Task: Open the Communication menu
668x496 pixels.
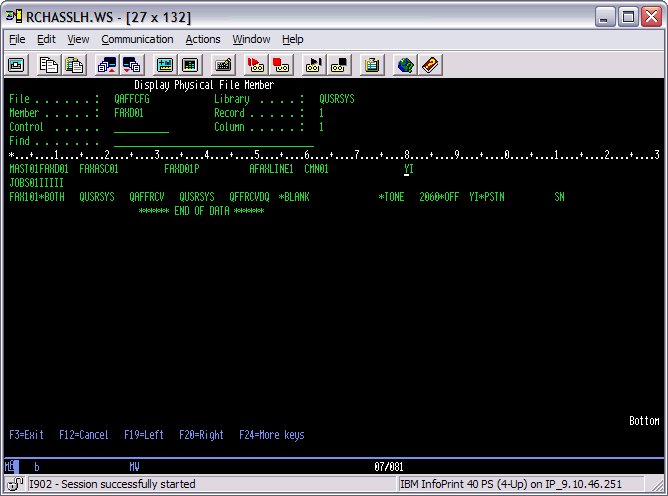Action: (x=137, y=39)
